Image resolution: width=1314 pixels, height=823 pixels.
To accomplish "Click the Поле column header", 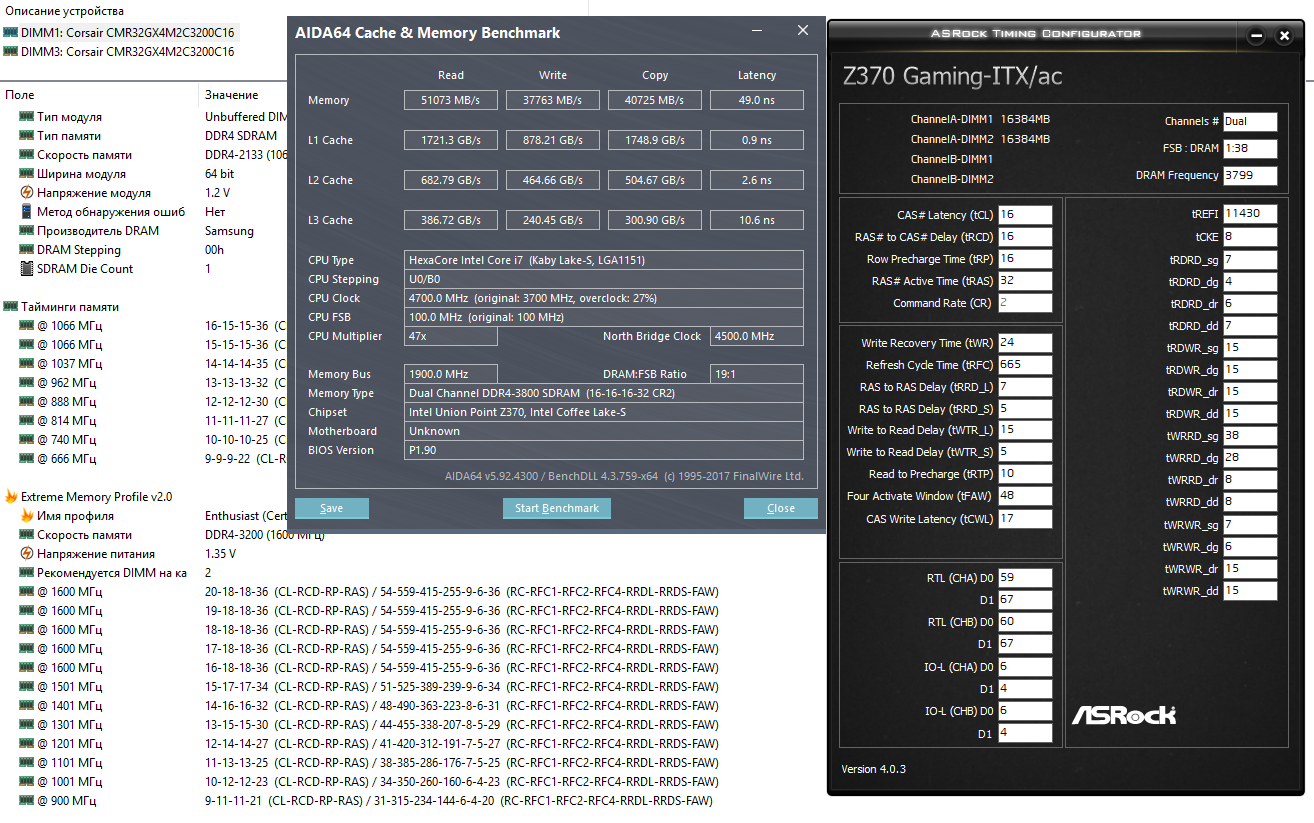I will pyautogui.click(x=20, y=95).
